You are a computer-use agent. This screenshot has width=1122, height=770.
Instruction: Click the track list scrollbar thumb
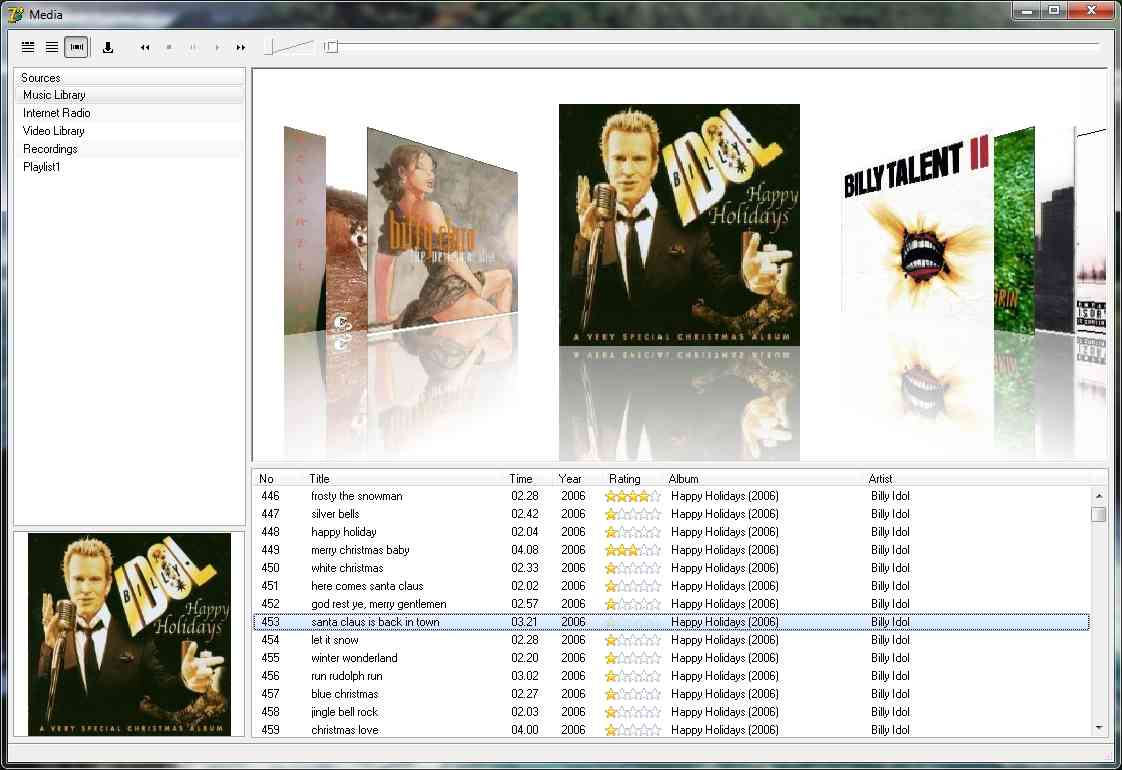[1098, 515]
